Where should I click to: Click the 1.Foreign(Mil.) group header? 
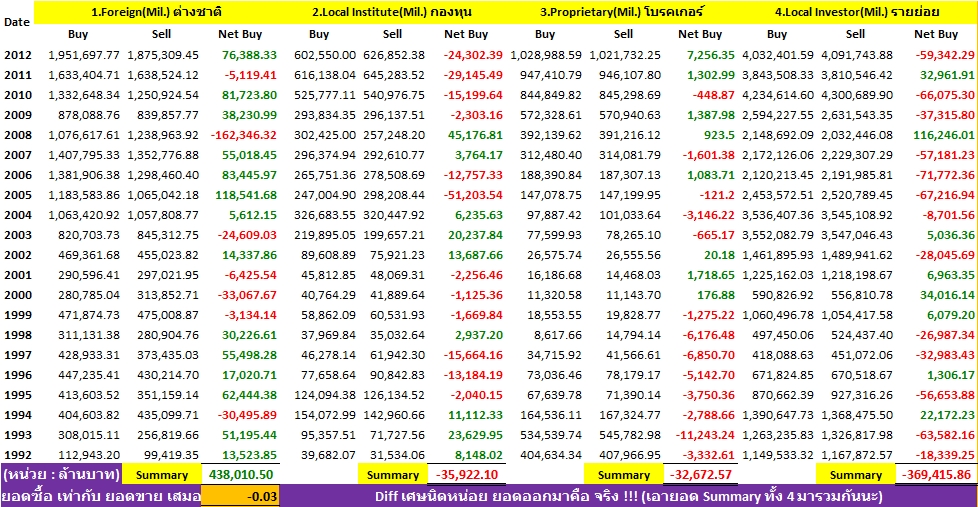[157, 12]
